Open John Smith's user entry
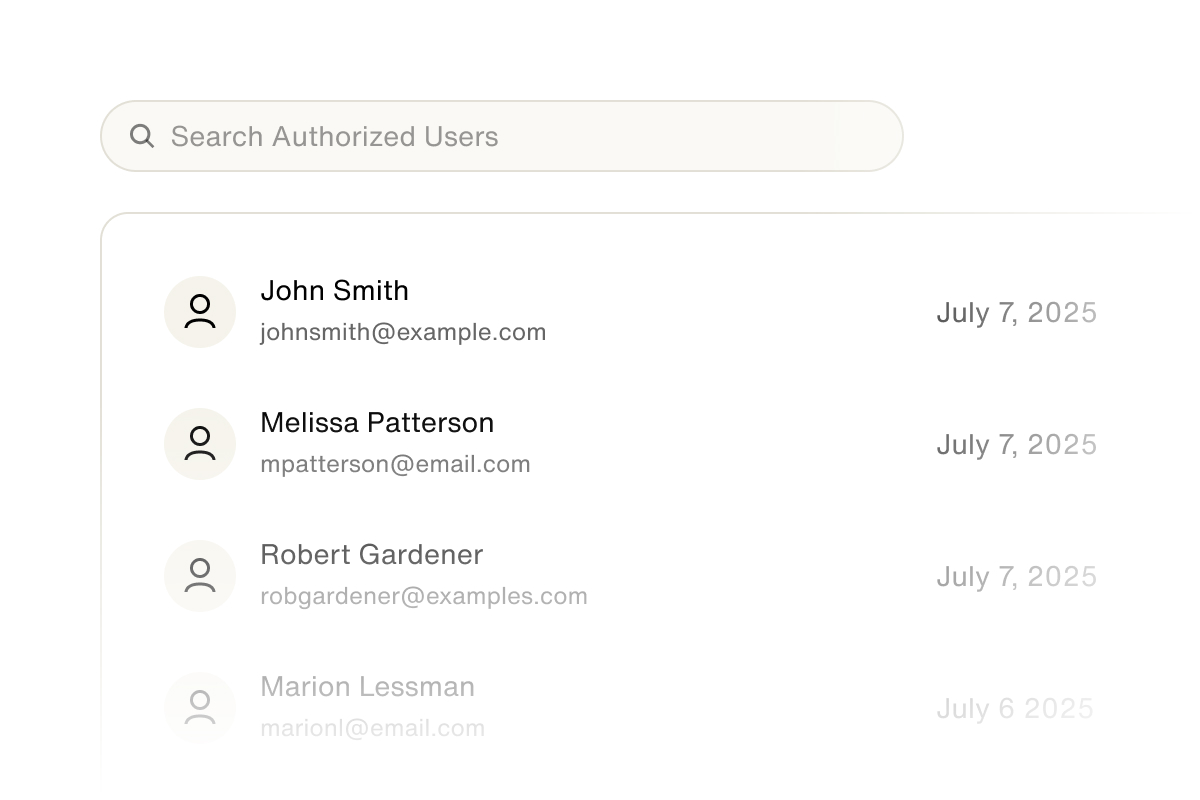This screenshot has width=1200, height=800. click(x=334, y=291)
